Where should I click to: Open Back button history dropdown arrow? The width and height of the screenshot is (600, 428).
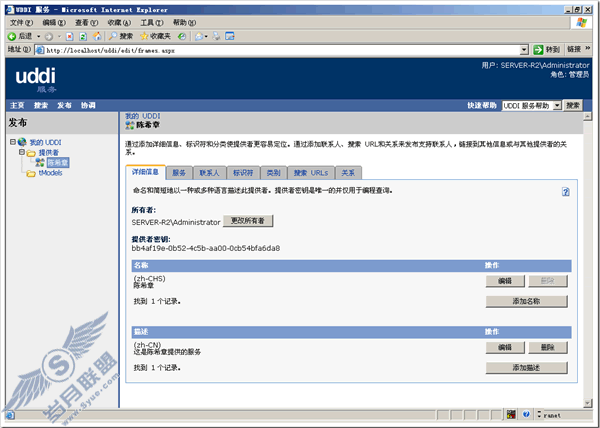click(38, 37)
